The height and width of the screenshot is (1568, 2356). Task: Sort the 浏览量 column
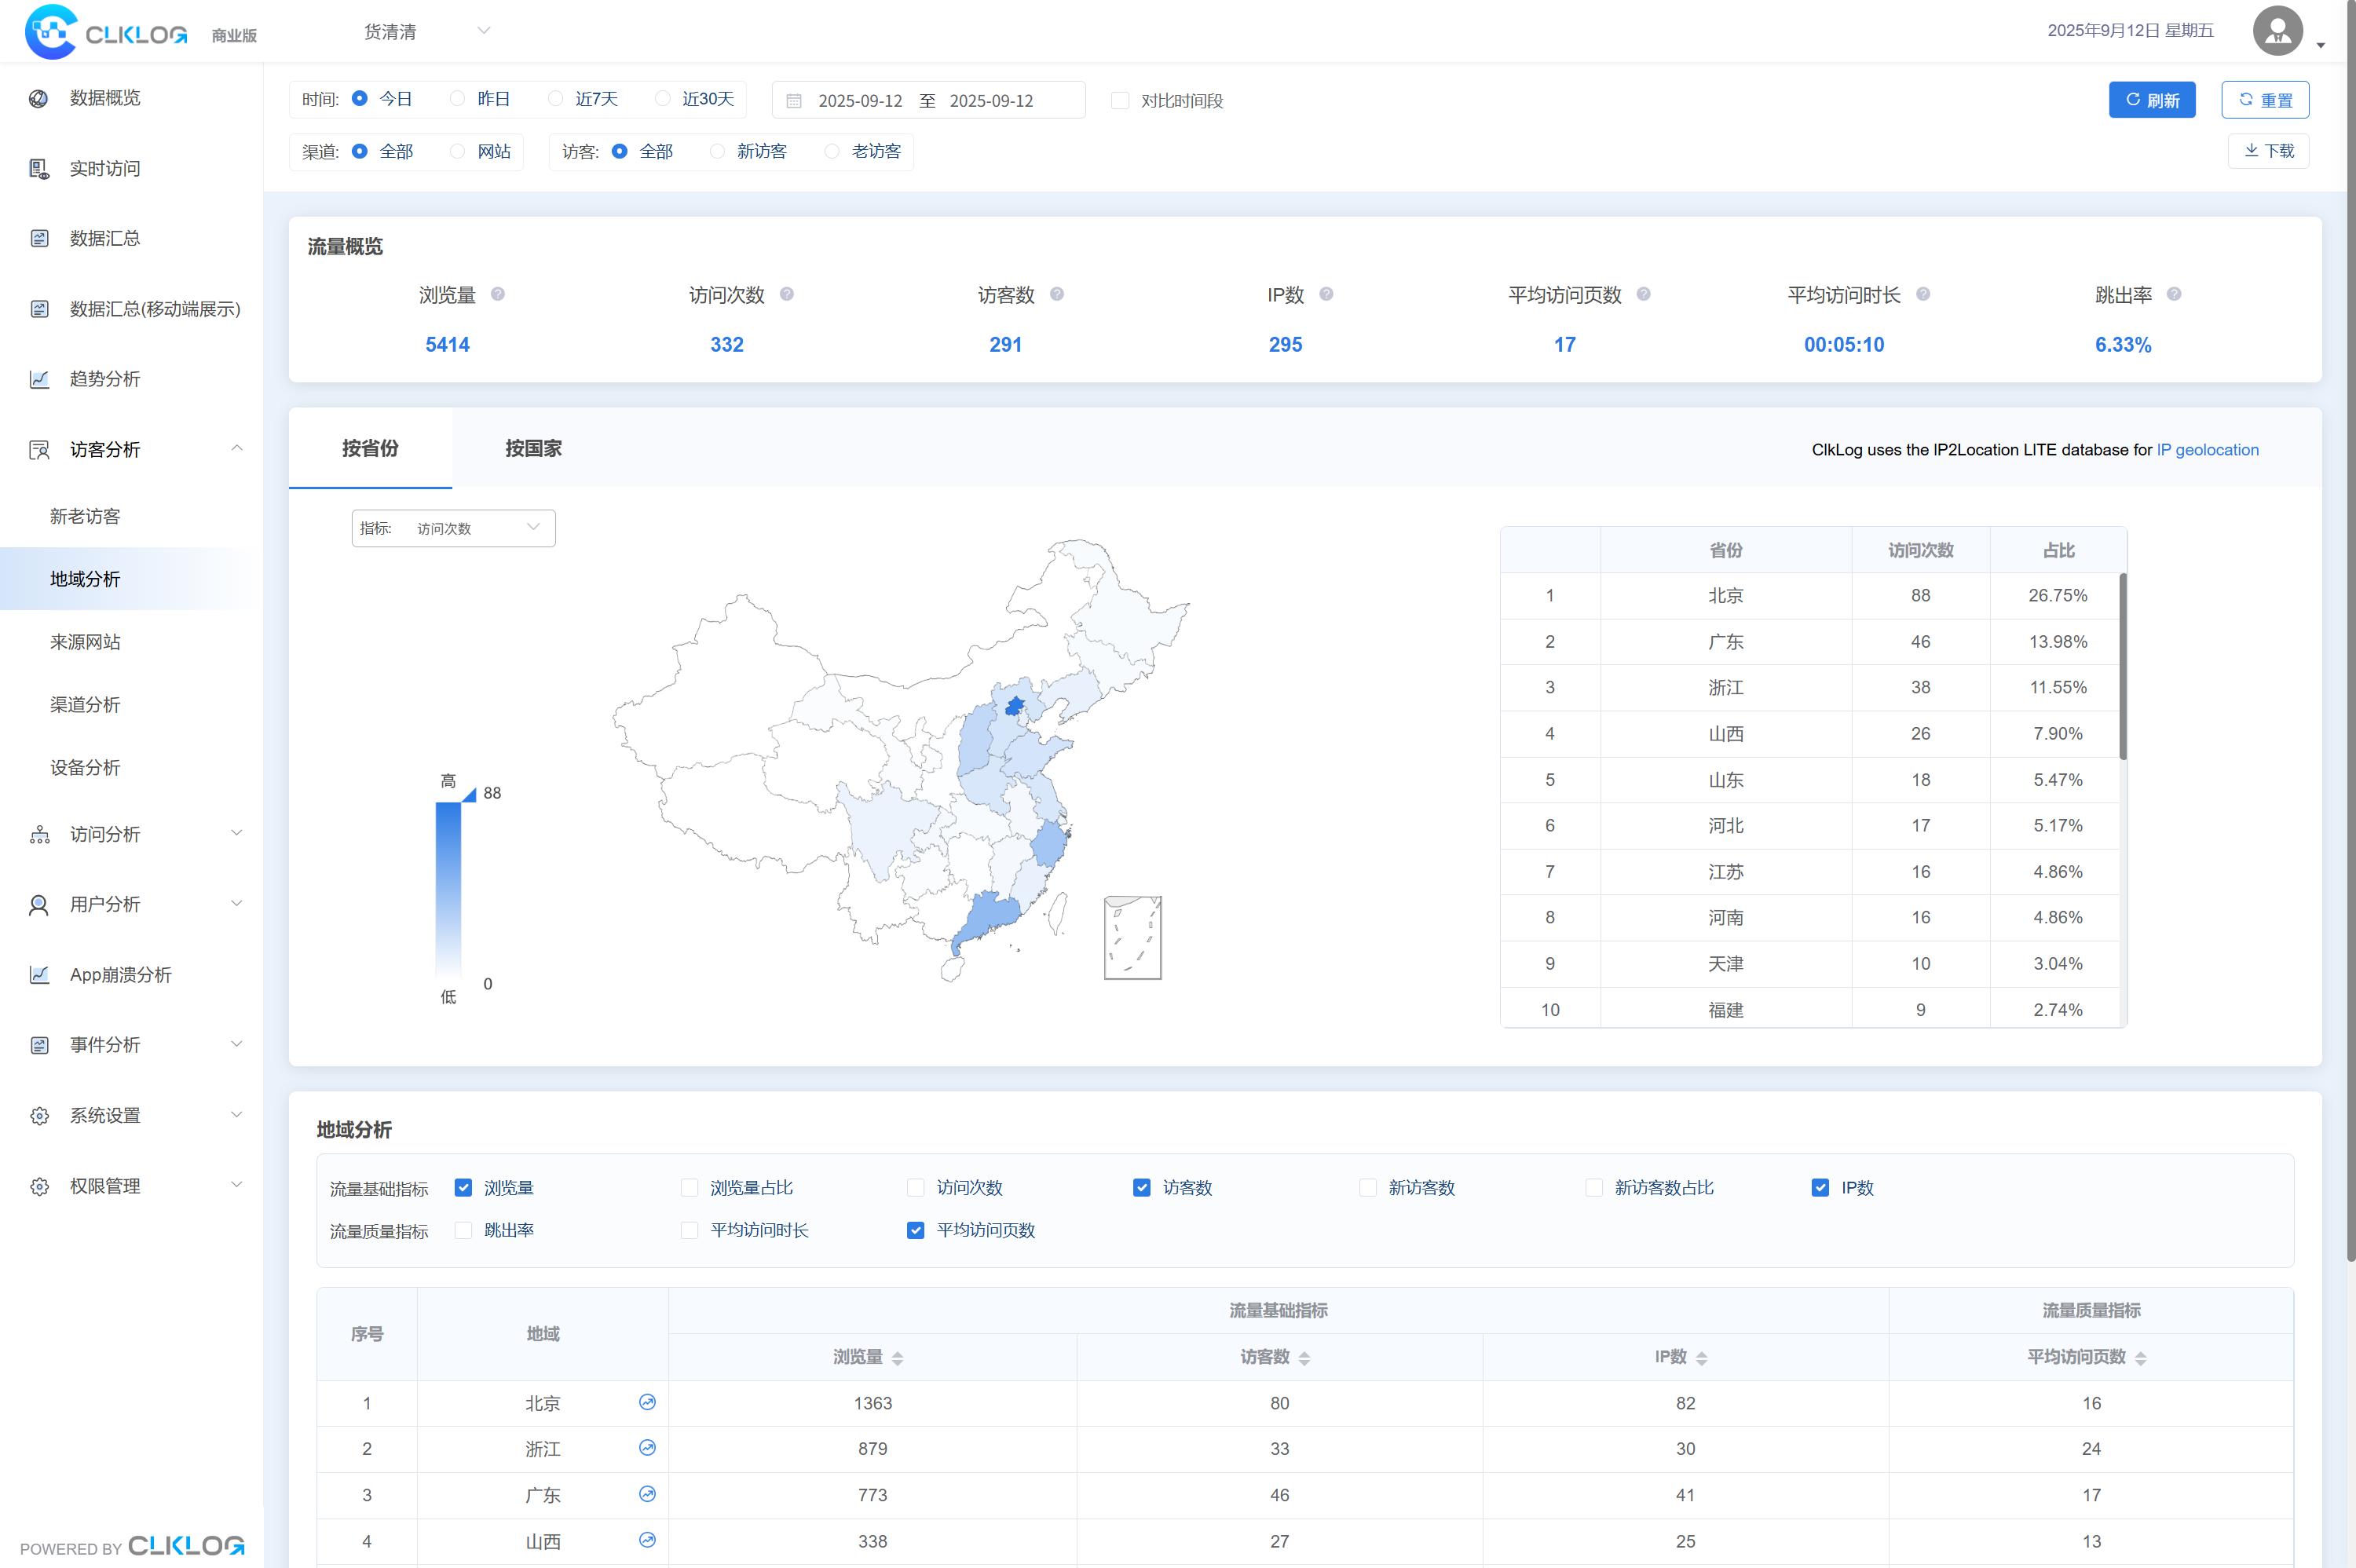tap(897, 1357)
